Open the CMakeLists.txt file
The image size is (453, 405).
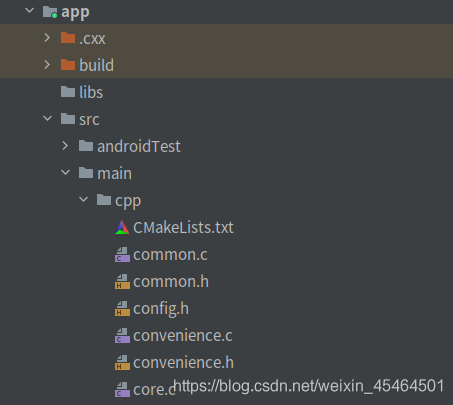tap(183, 227)
